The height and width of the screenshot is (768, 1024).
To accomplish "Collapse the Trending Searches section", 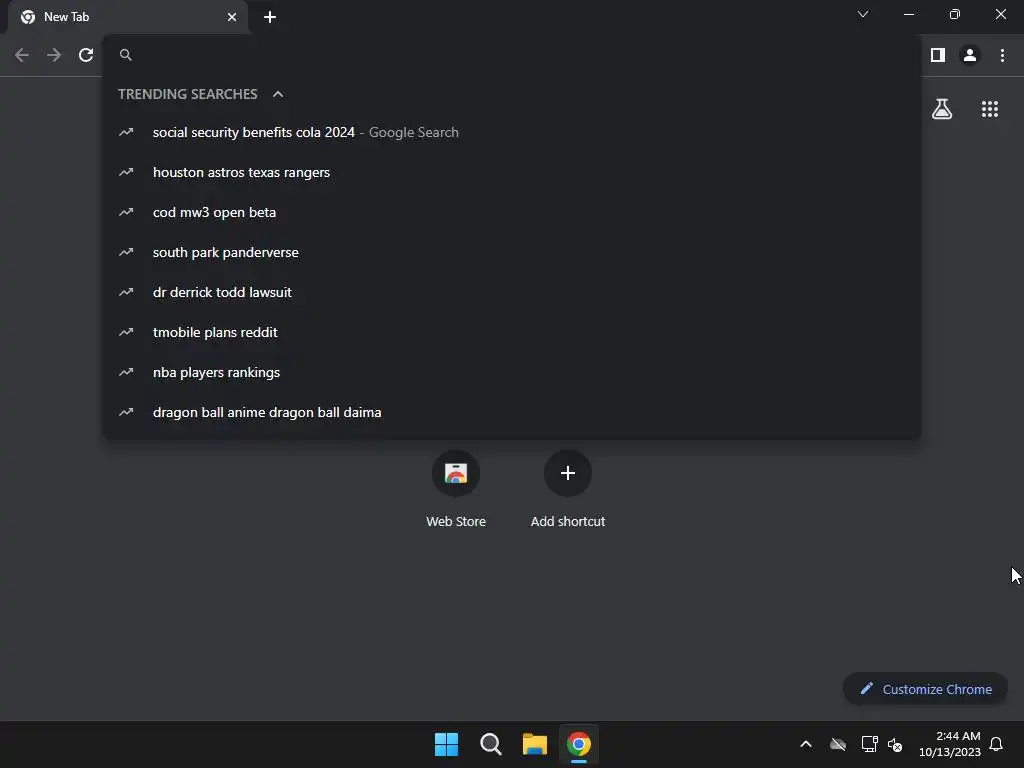I will [x=278, y=94].
